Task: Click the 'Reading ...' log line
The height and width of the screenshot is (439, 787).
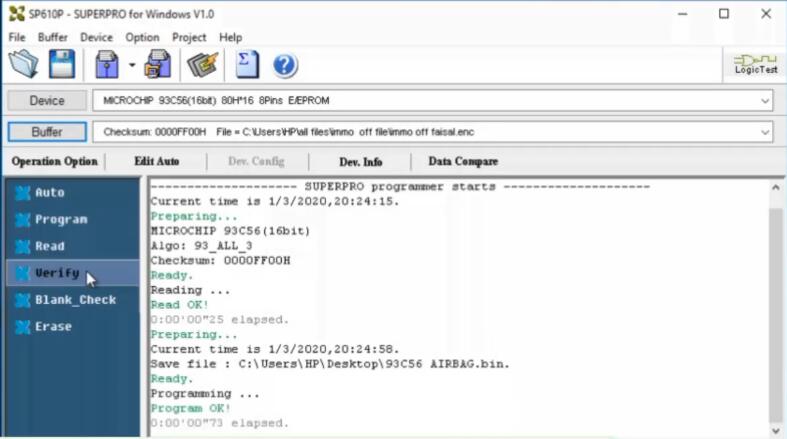Action: [190, 290]
